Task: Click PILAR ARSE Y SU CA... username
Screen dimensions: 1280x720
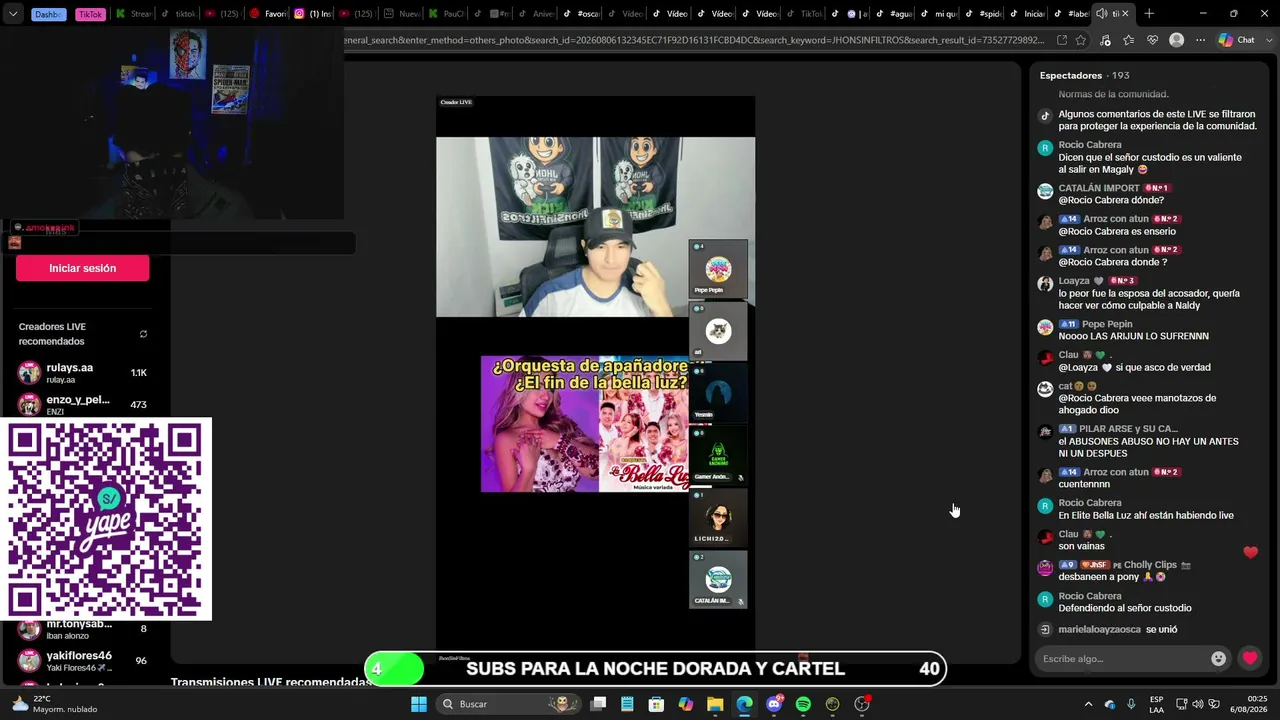Action: (1128, 429)
